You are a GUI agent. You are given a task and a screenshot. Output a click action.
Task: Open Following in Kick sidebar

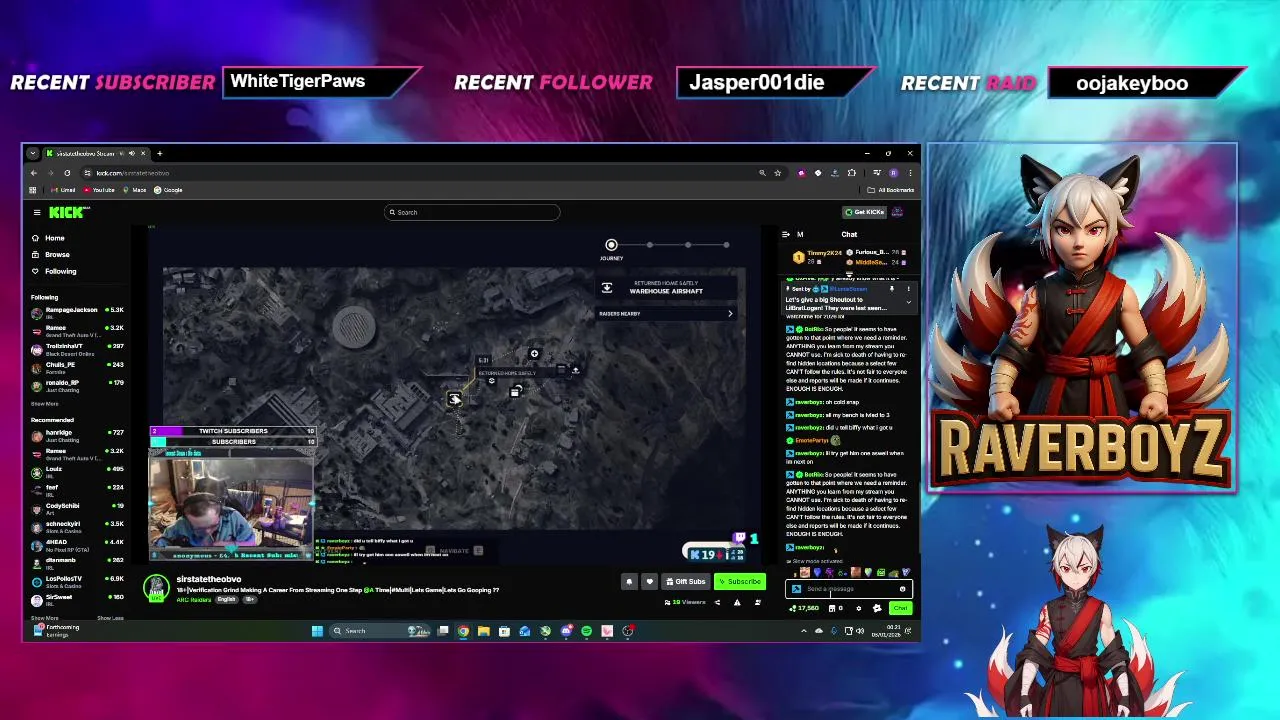coord(53,271)
